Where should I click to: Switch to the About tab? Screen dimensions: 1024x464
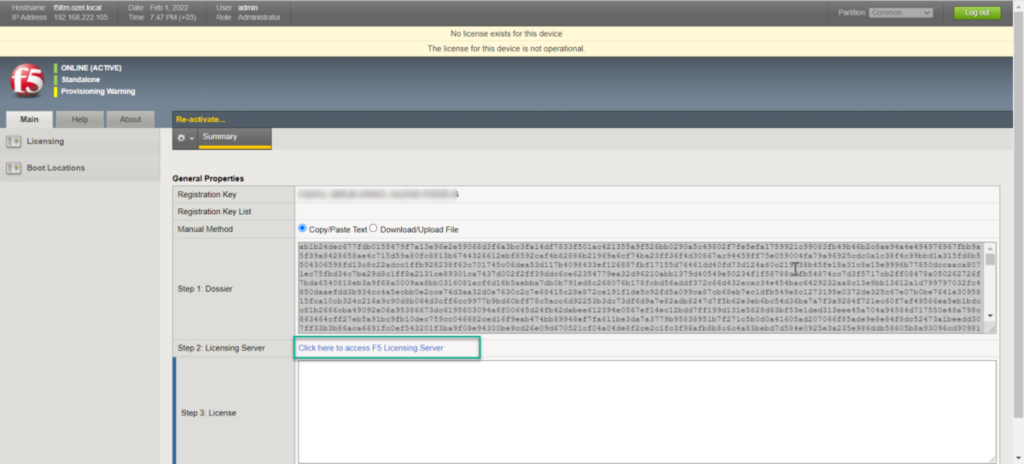[130, 120]
